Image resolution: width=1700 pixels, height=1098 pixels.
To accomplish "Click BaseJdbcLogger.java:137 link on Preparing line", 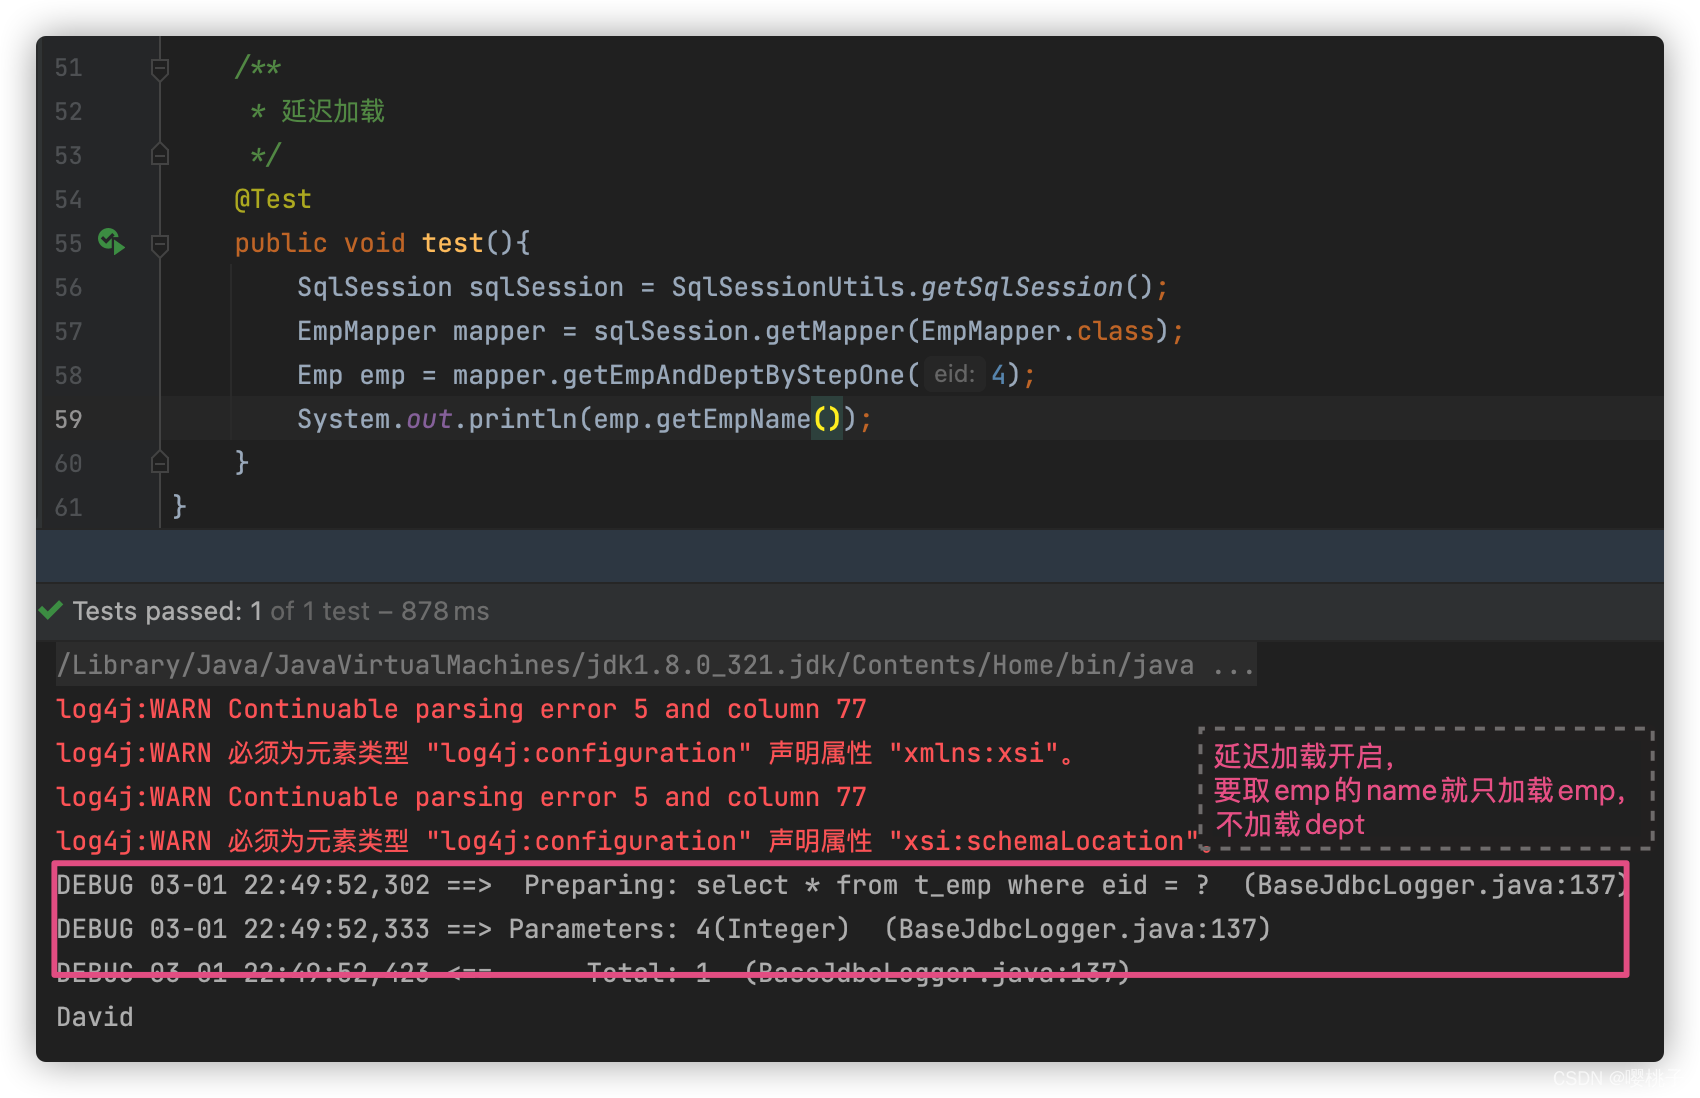I will pyautogui.click(x=1434, y=885).
